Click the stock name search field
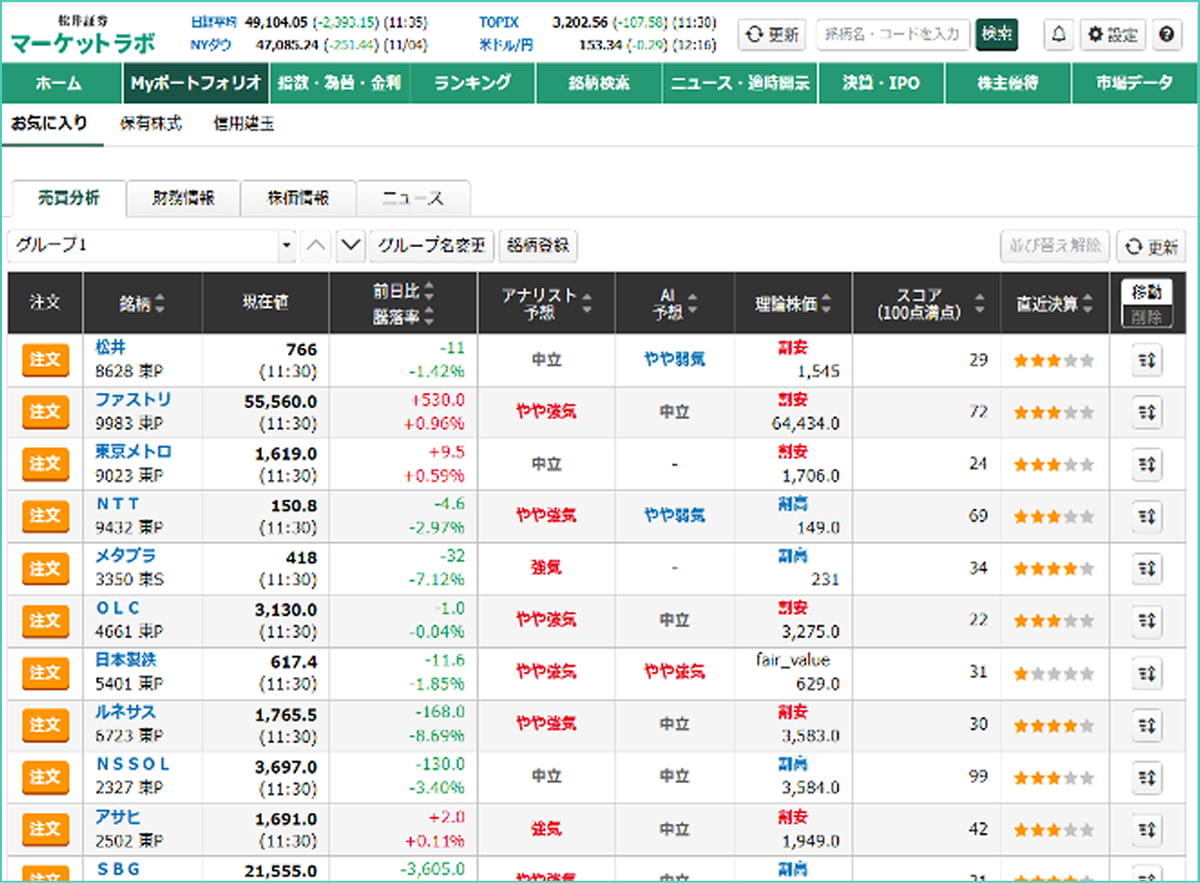The width and height of the screenshot is (1200, 883). 892,34
